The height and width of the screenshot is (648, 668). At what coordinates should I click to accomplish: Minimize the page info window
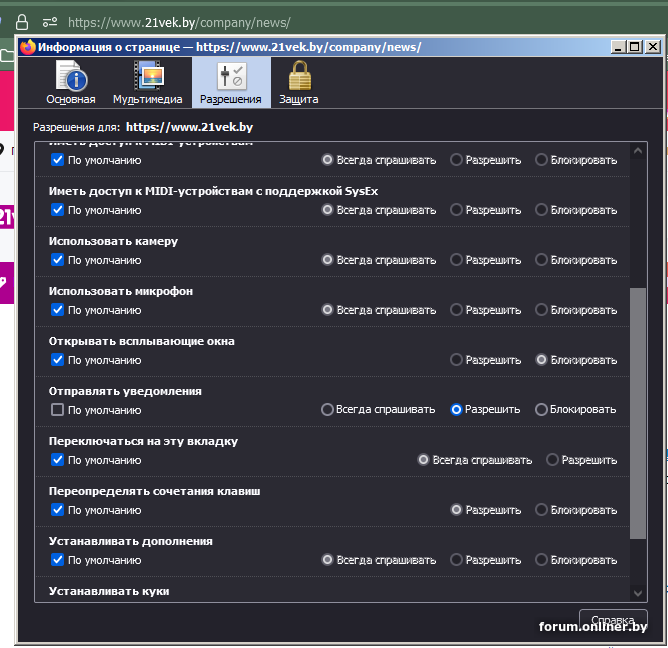coord(619,46)
